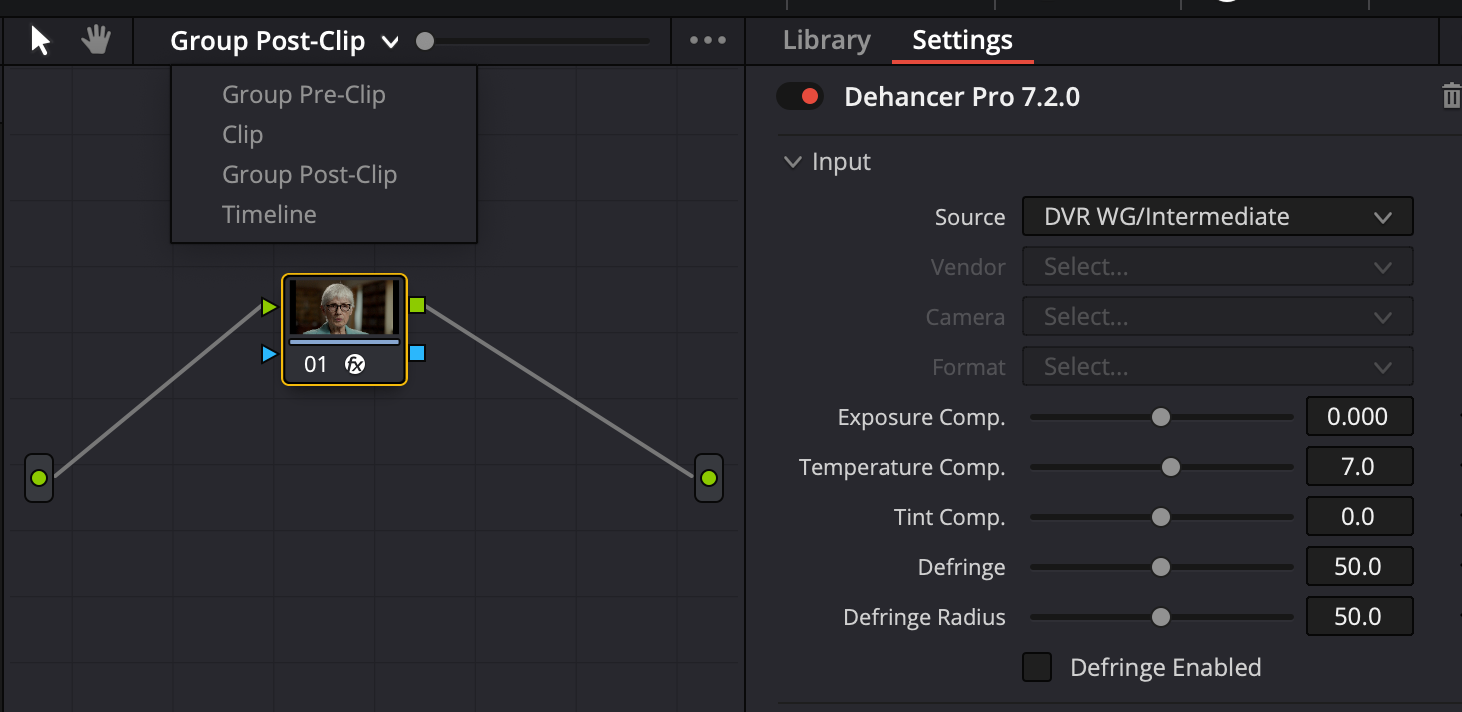This screenshot has width=1462, height=712.
Task: Choose Timeline from the node mode menu
Action: (269, 215)
